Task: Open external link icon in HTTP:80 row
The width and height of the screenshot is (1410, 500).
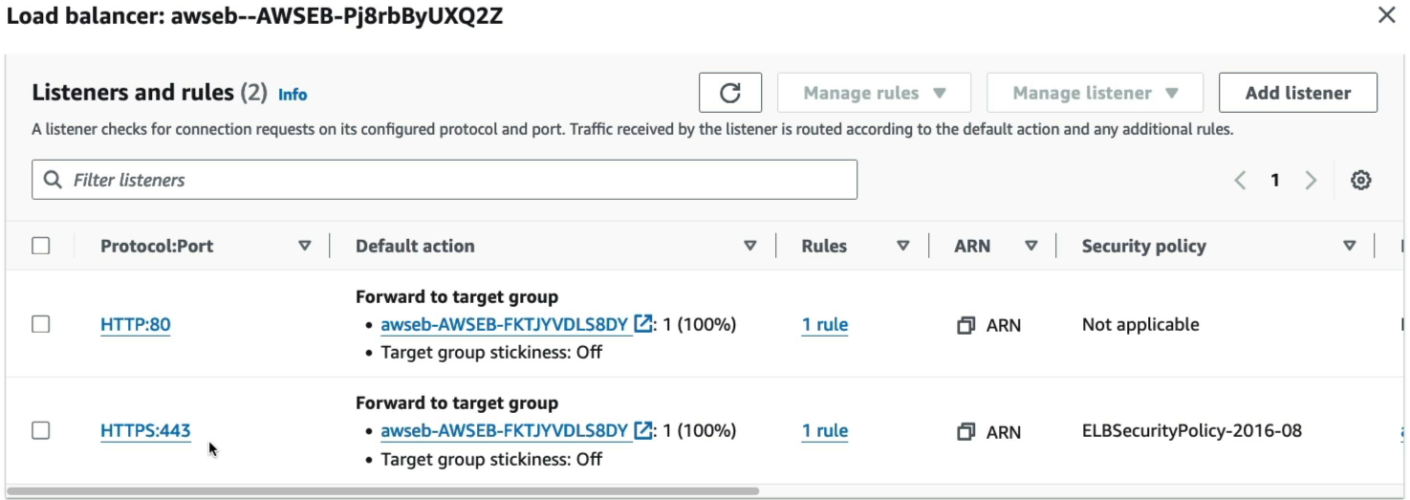Action: tap(643, 324)
